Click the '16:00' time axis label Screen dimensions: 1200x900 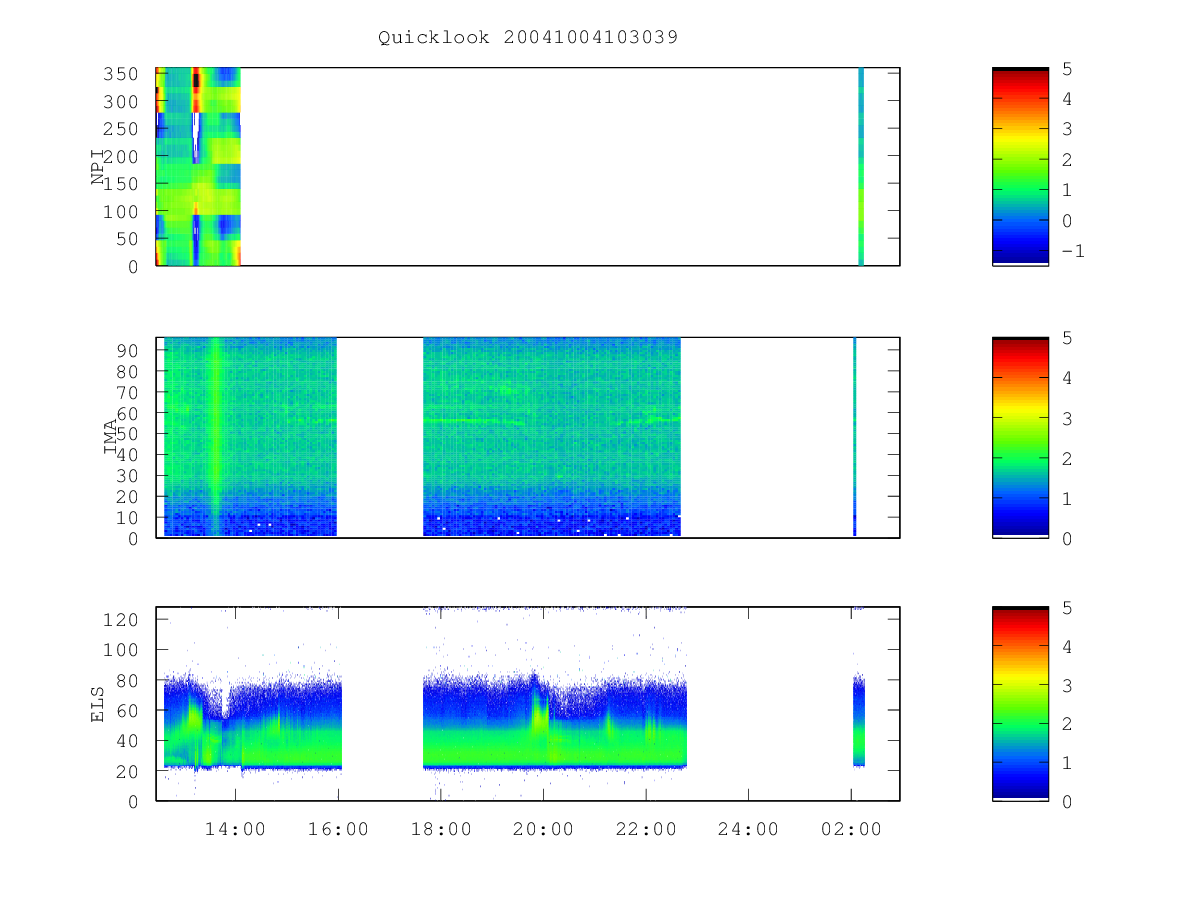pyautogui.click(x=338, y=829)
